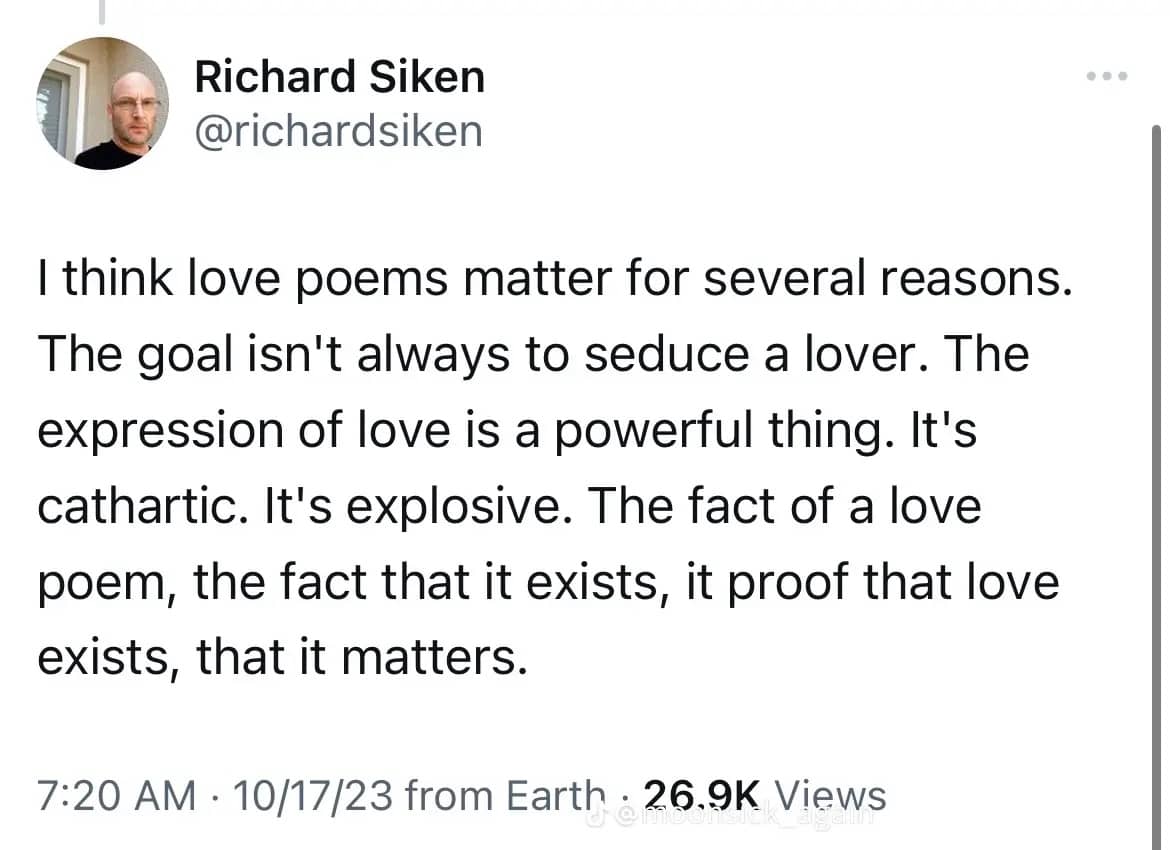This screenshot has width=1170, height=850.
Task: Click the final line "exists, that it matters."
Action: point(283,658)
